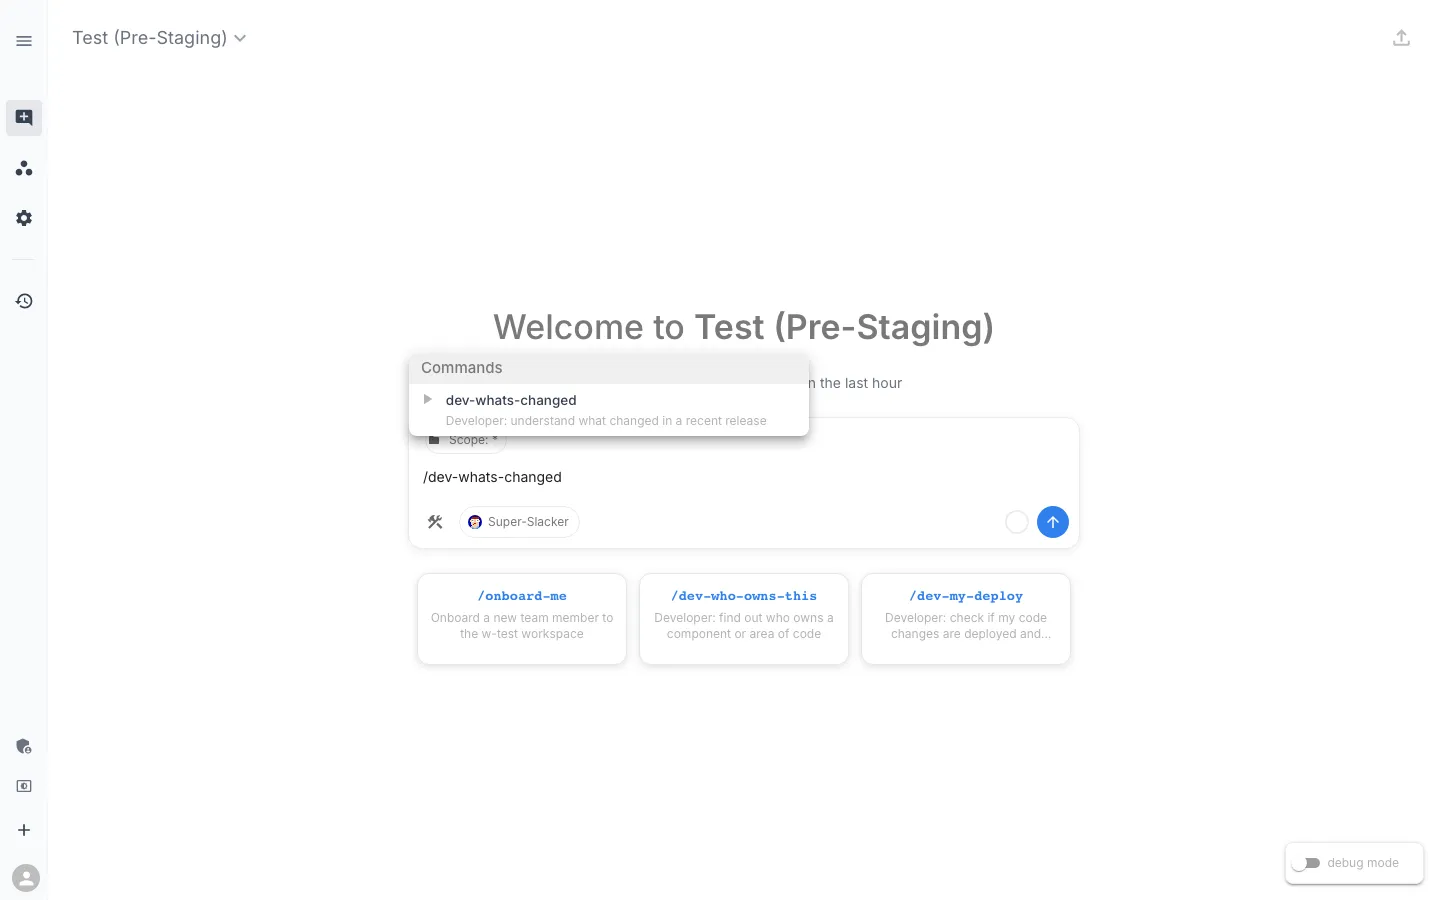
Task: Enable debug mode toggle
Action: point(1306,863)
